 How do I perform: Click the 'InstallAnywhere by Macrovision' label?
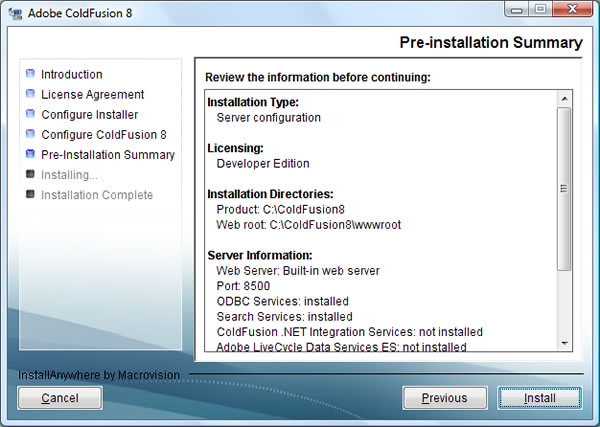99,375
